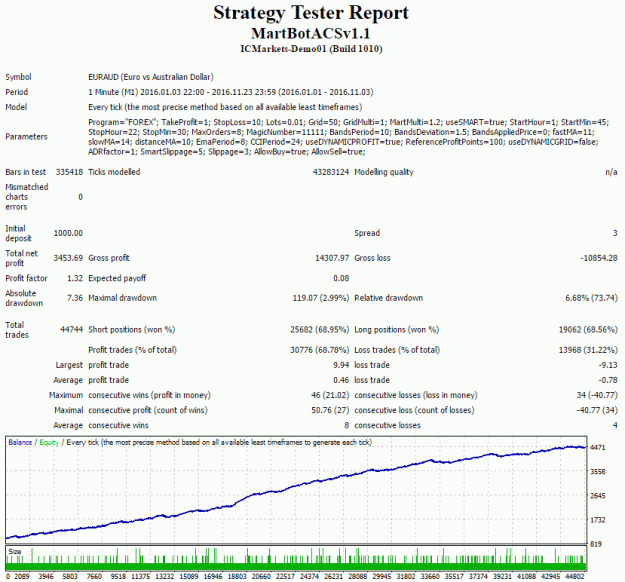
Task: Click Maximal drawdown value 119.07 (2.99%)
Action: pos(321,298)
